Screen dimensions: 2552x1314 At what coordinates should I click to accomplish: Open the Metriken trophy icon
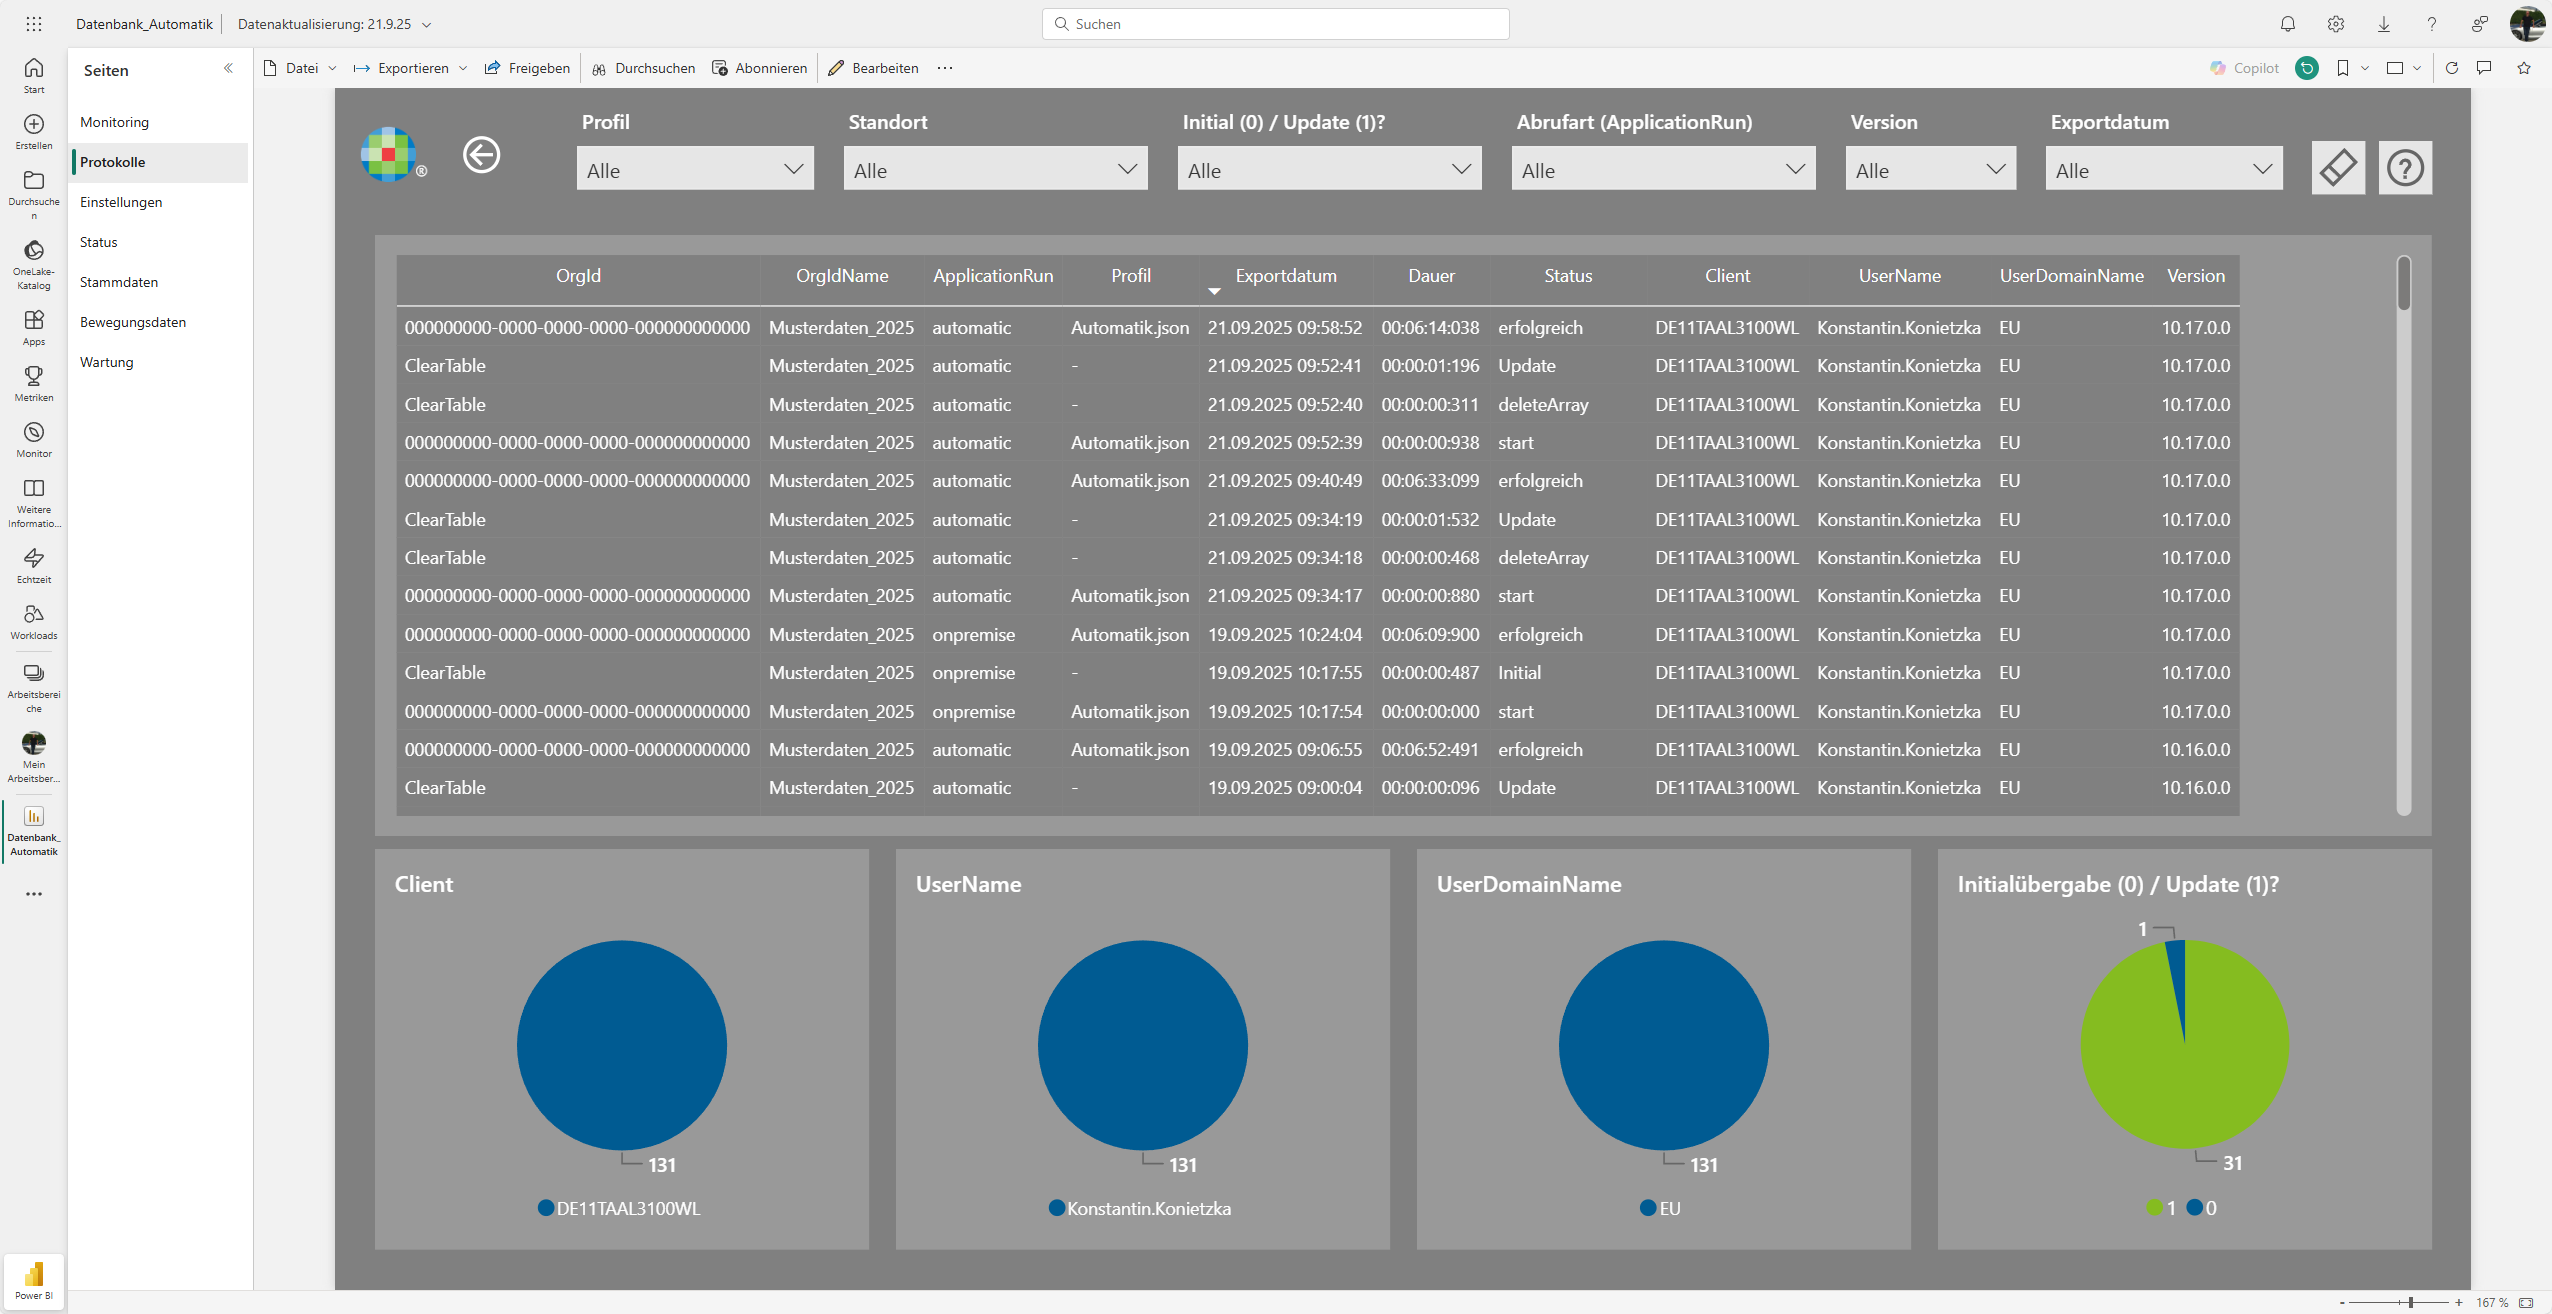coord(34,383)
